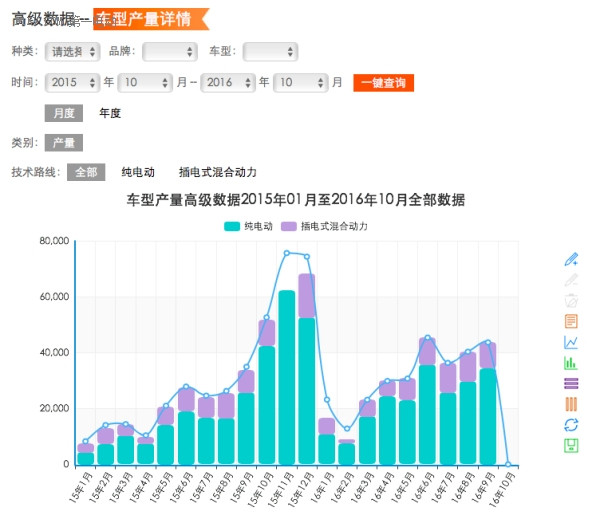Select the 产量 category tab
The image size is (600, 527).
pos(64,143)
